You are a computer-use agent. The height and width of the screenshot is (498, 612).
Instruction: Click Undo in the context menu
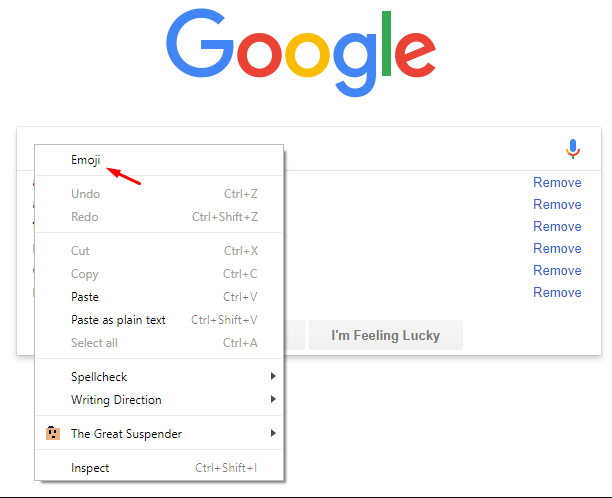tap(85, 194)
